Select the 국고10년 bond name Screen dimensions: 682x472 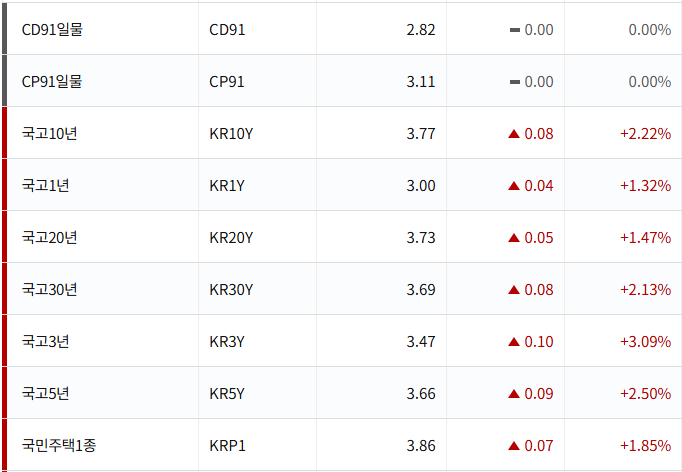tap(49, 134)
